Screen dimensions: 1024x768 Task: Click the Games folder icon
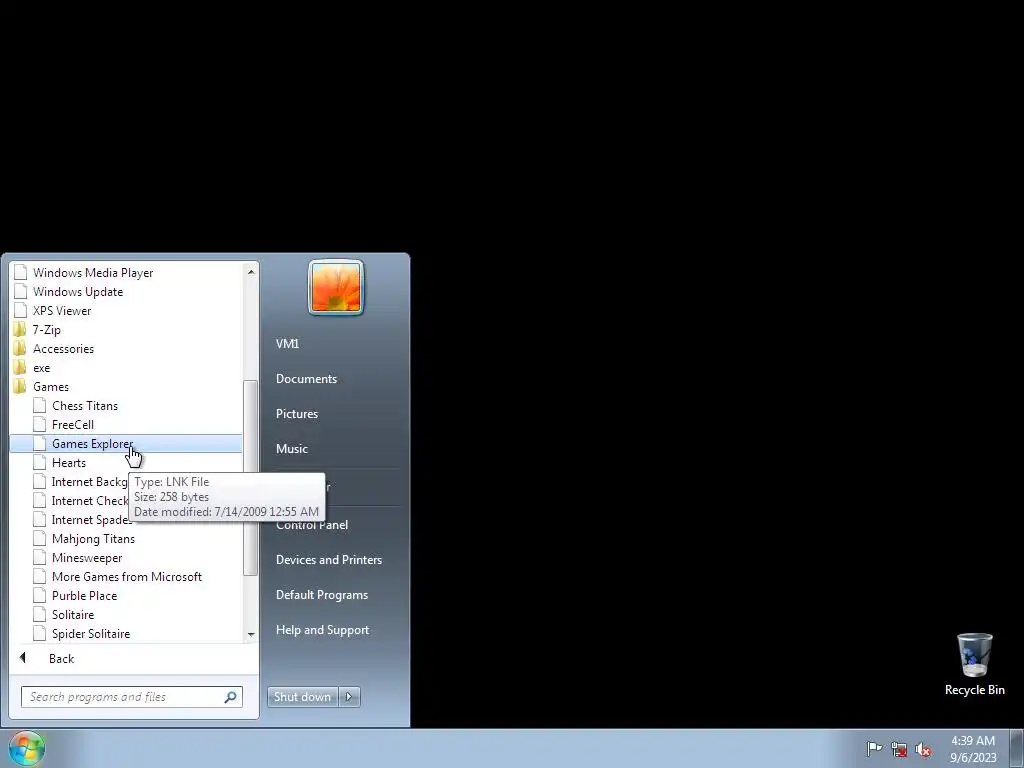point(20,387)
